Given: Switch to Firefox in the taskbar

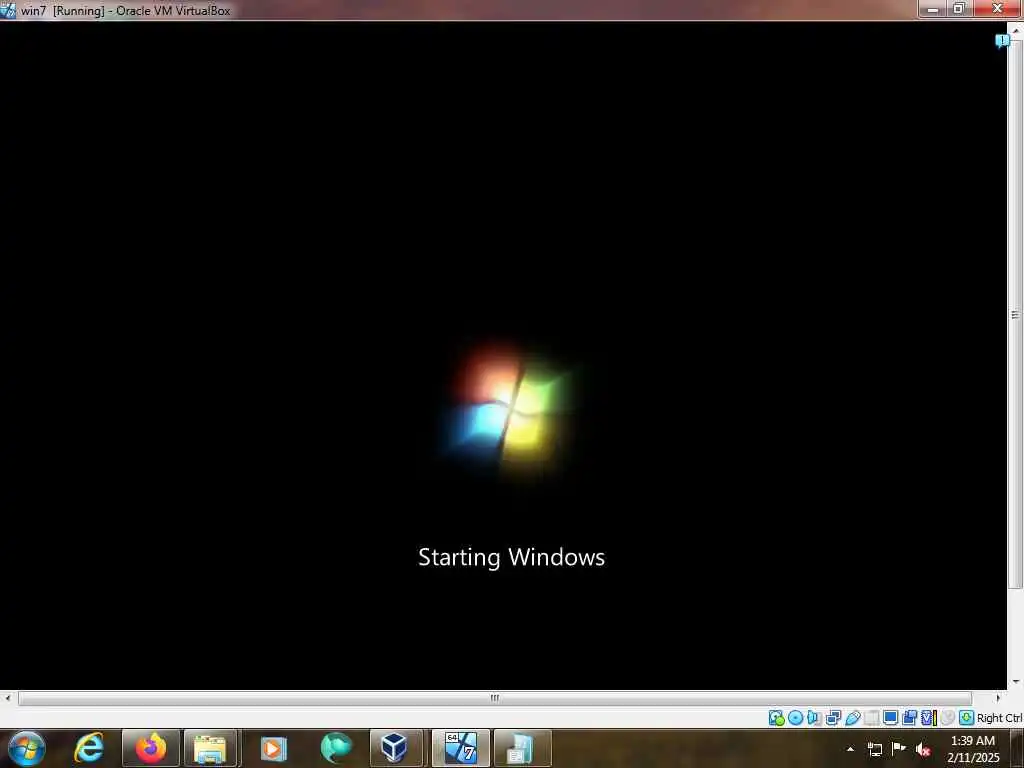Looking at the screenshot, I should [151, 748].
